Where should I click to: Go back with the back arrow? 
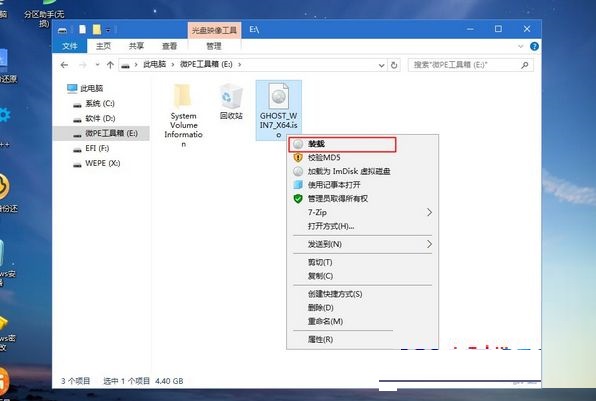click(x=64, y=65)
